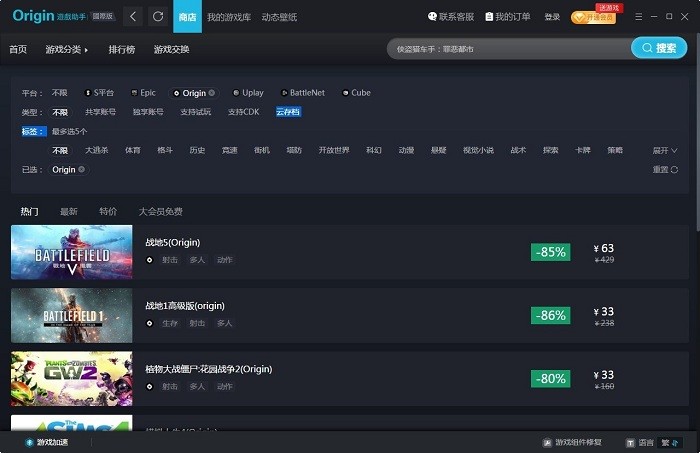This screenshot has width=700, height=453.
Task: Click the 搜索 search button
Action: point(659,48)
